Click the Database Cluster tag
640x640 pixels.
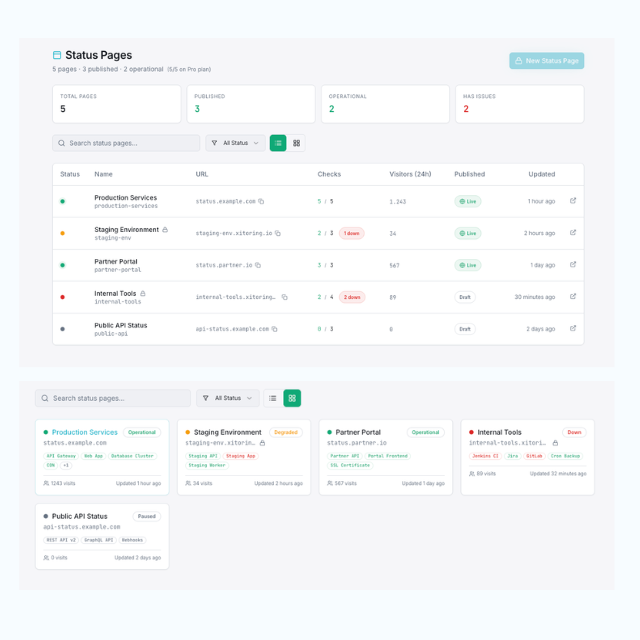coord(132,456)
